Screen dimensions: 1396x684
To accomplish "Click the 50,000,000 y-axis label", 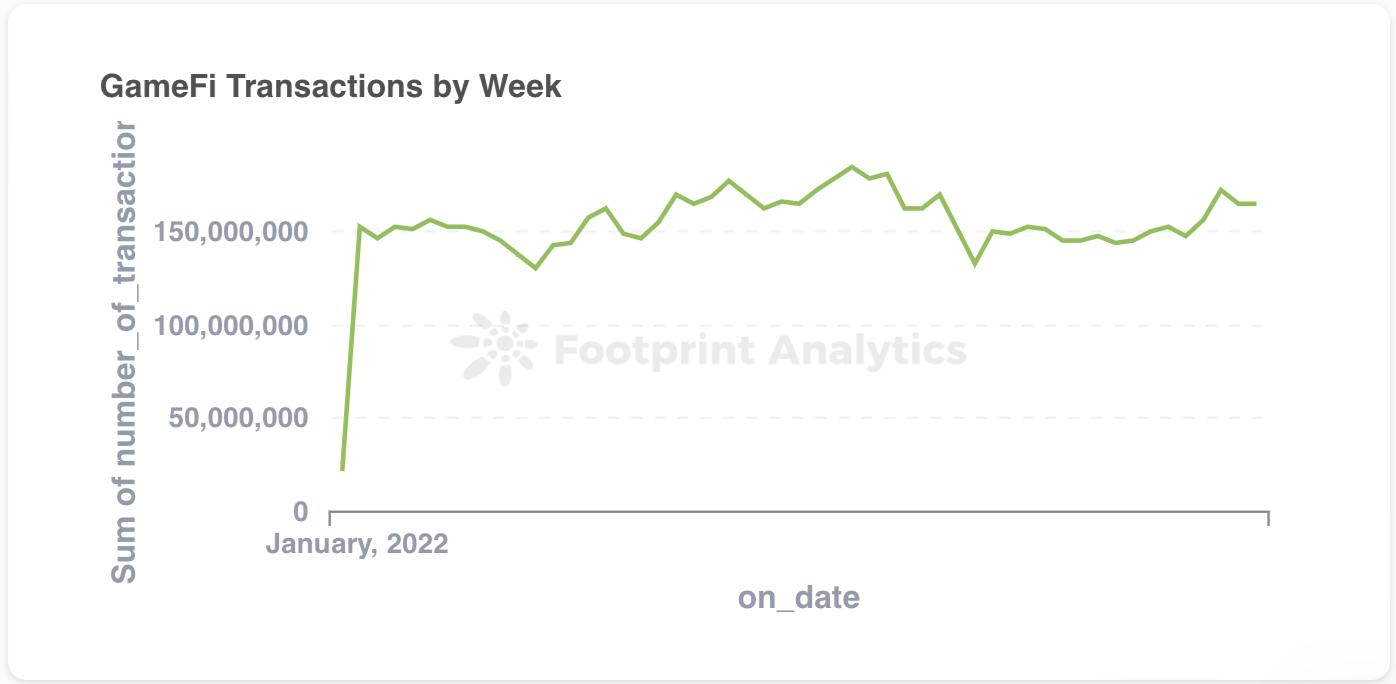I will (240, 418).
